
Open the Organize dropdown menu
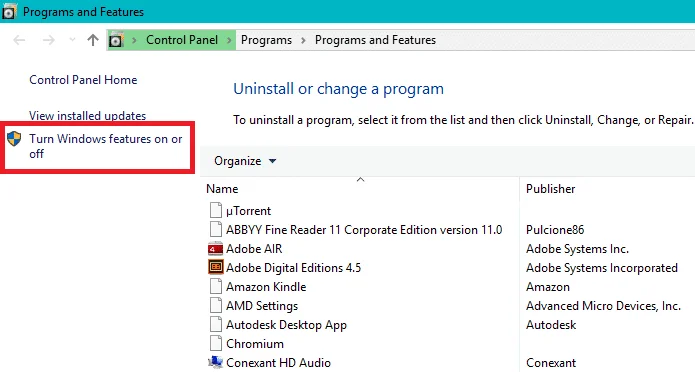coord(245,161)
